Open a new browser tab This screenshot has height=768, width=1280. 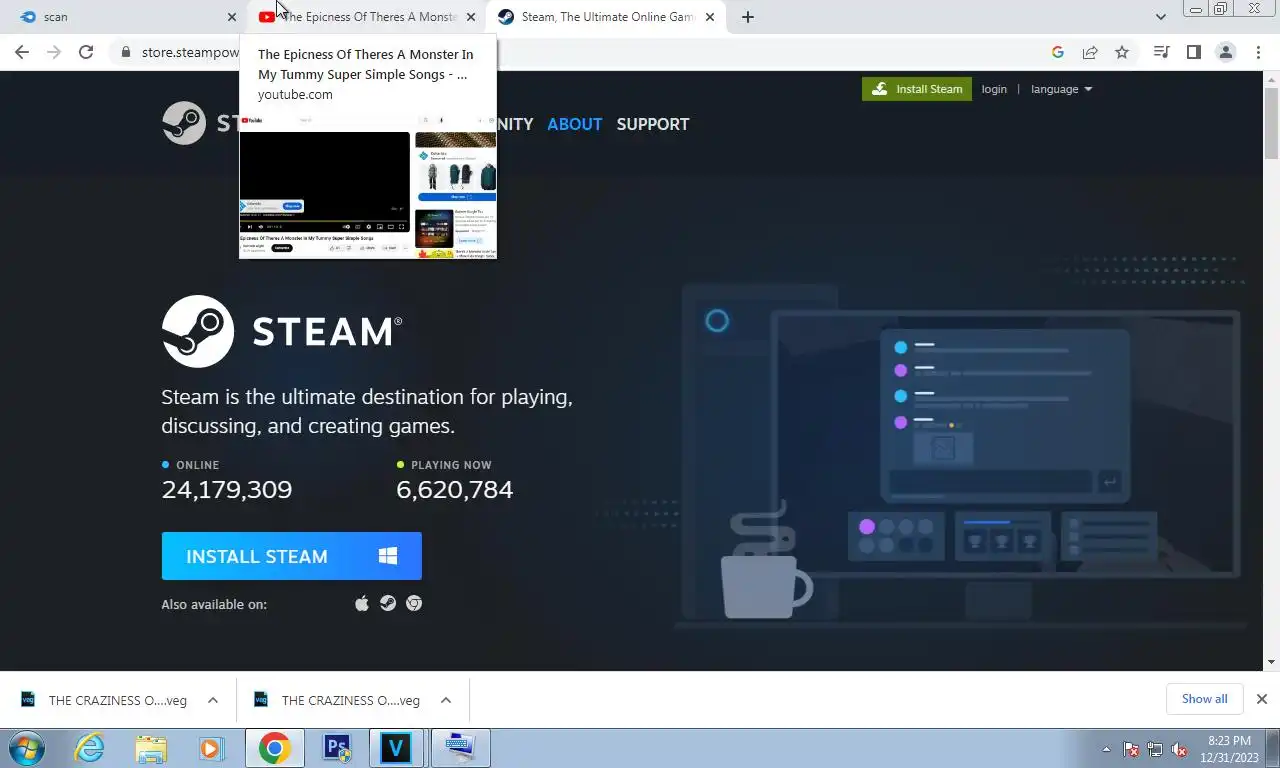(x=748, y=17)
